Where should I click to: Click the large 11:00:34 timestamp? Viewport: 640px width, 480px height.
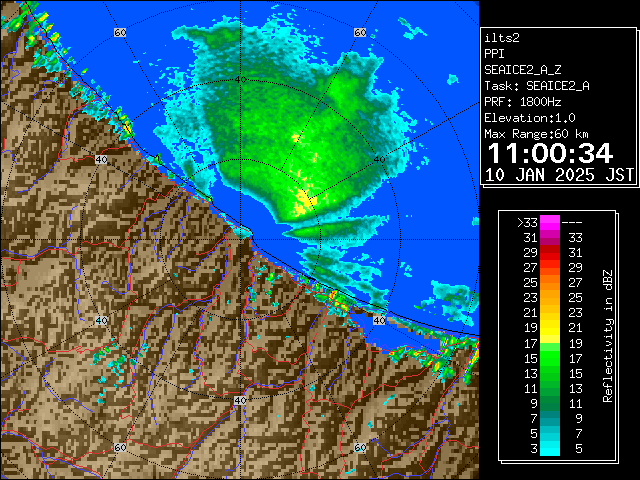(550, 153)
